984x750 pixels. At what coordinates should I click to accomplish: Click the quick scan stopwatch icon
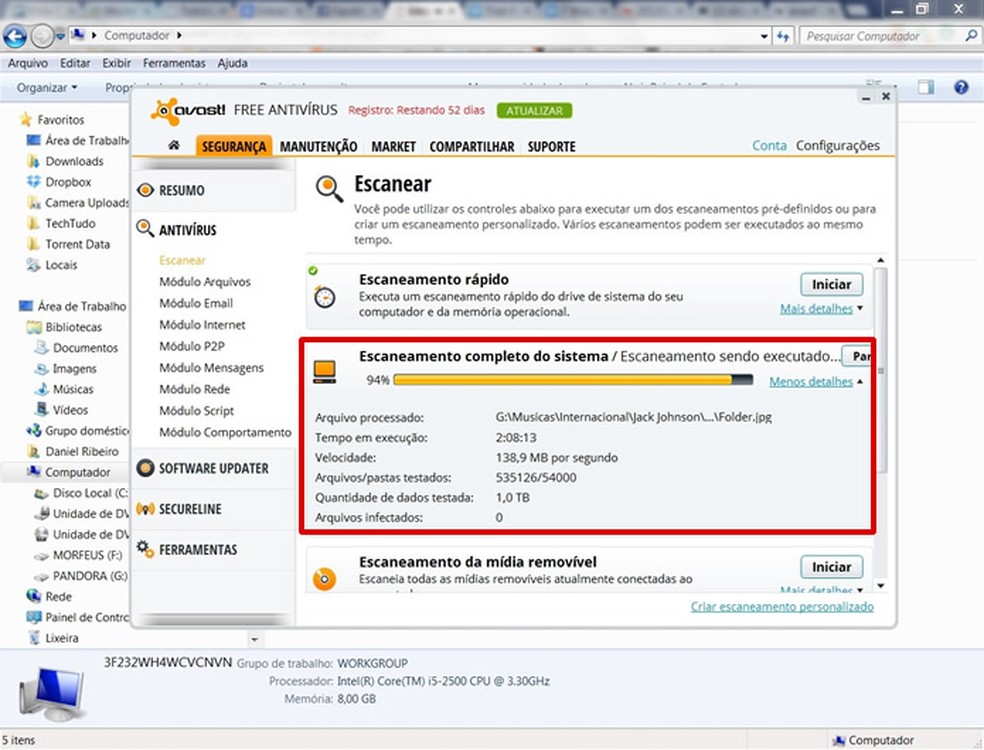click(x=324, y=296)
